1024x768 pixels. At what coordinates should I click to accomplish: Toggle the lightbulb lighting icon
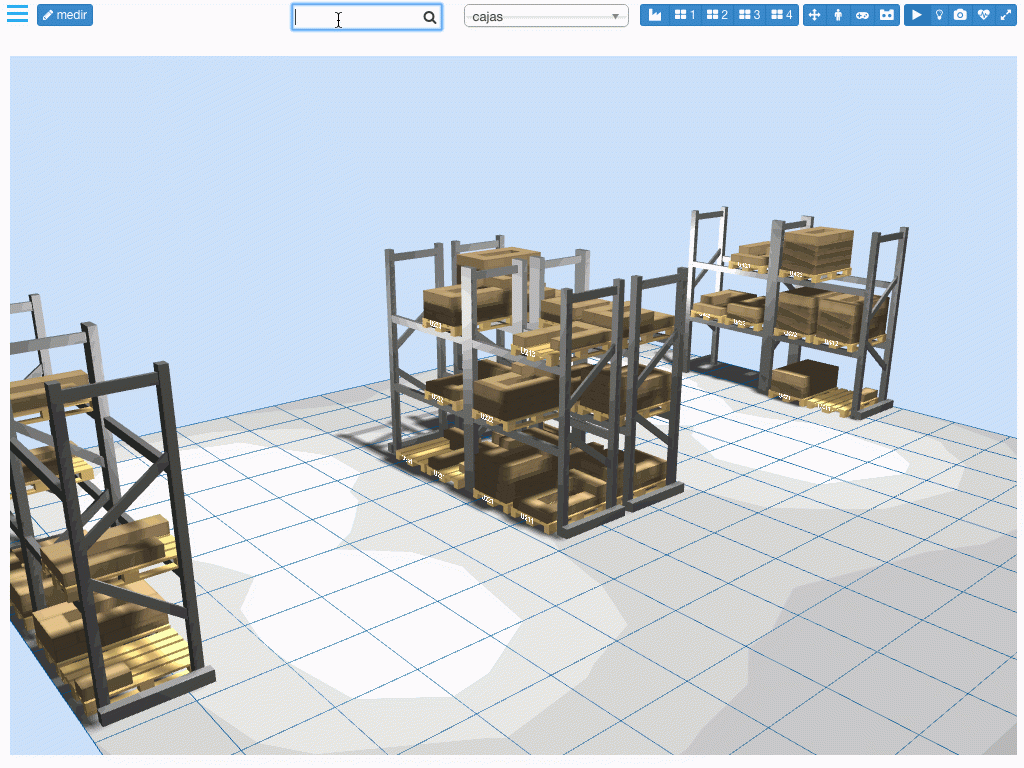tap(938, 14)
